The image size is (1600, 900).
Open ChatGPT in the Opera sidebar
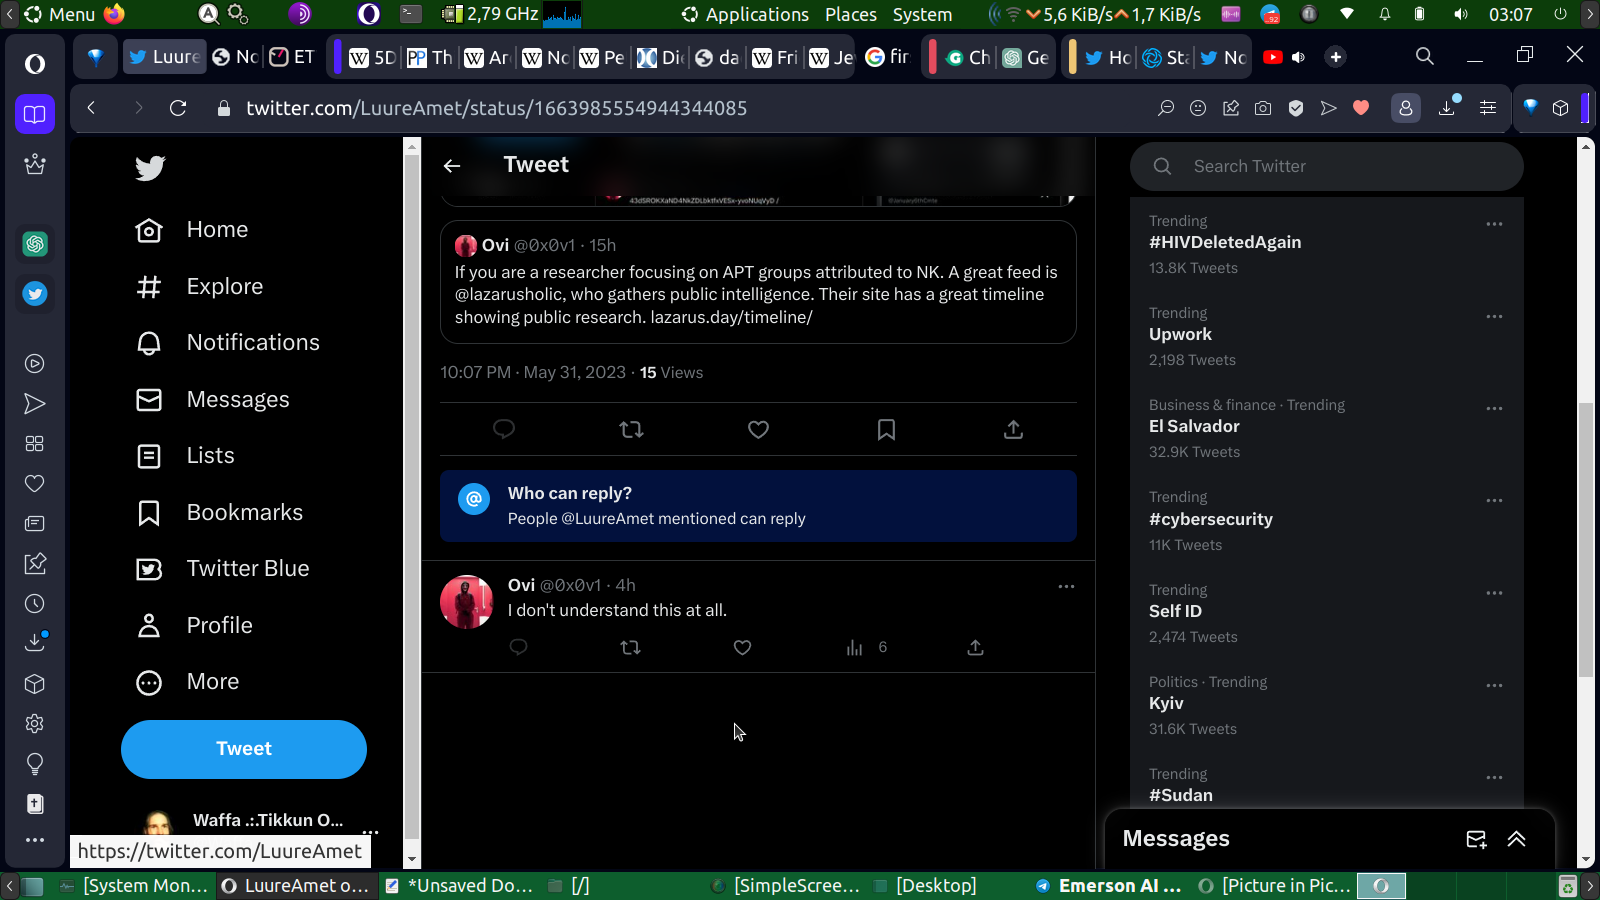pyautogui.click(x=35, y=244)
